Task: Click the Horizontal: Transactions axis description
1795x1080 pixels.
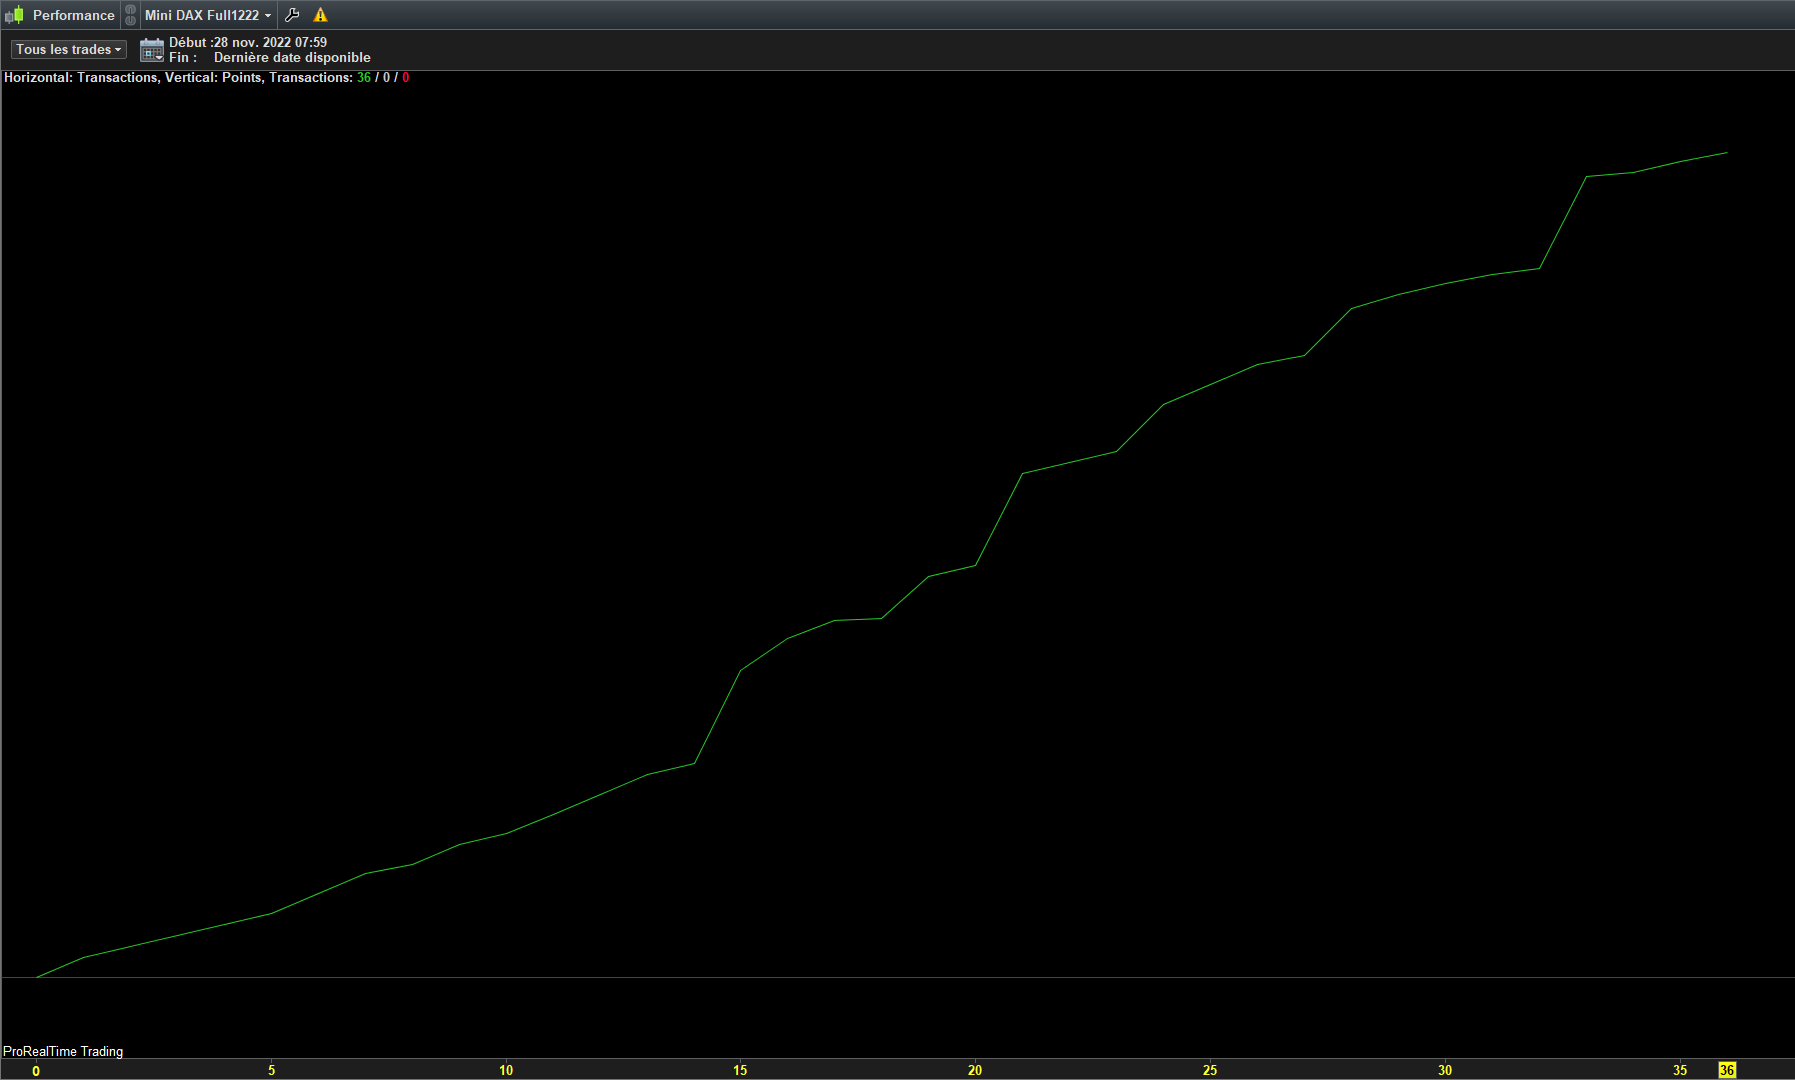Action: pos(81,78)
